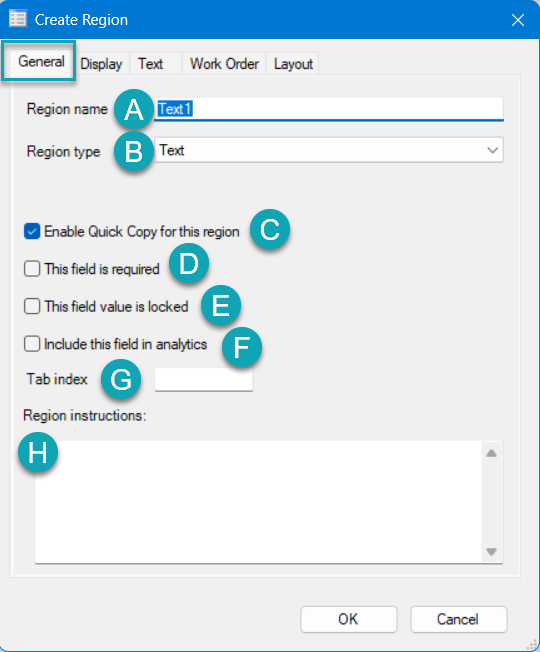Disable Quick Copy for this region

click(x=32, y=232)
